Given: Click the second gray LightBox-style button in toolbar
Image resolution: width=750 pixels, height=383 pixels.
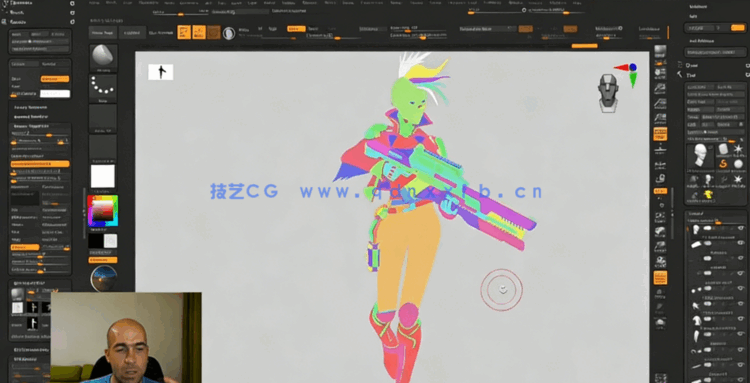Looking at the screenshot, I should pos(132,33).
